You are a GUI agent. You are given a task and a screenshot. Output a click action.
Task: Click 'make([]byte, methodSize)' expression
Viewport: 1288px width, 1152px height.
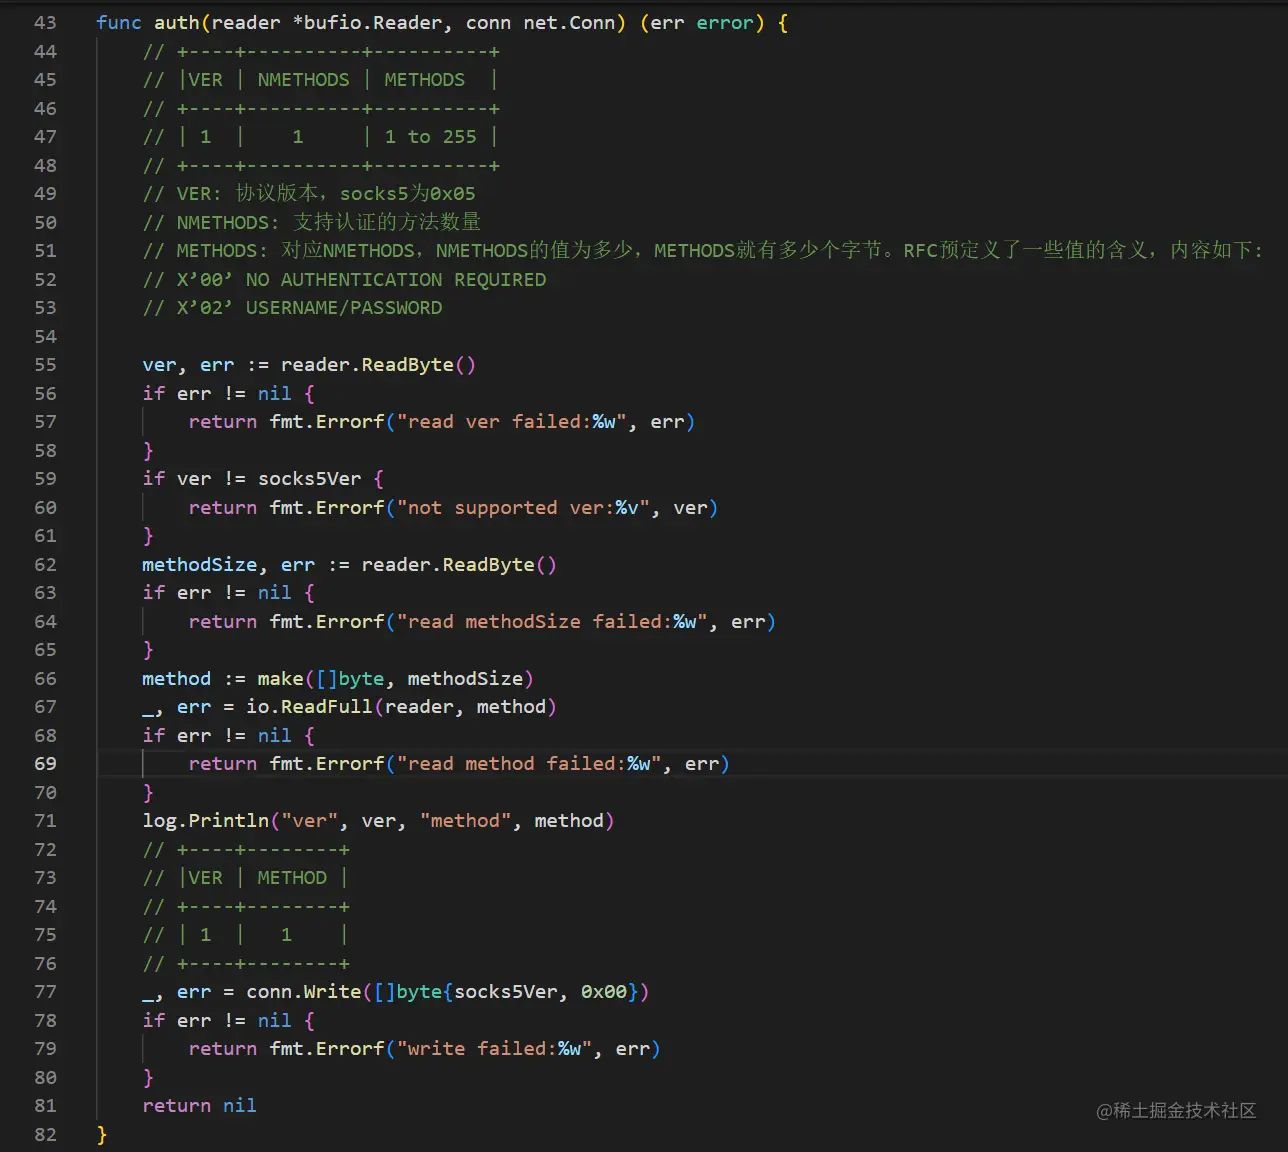pyautogui.click(x=395, y=679)
